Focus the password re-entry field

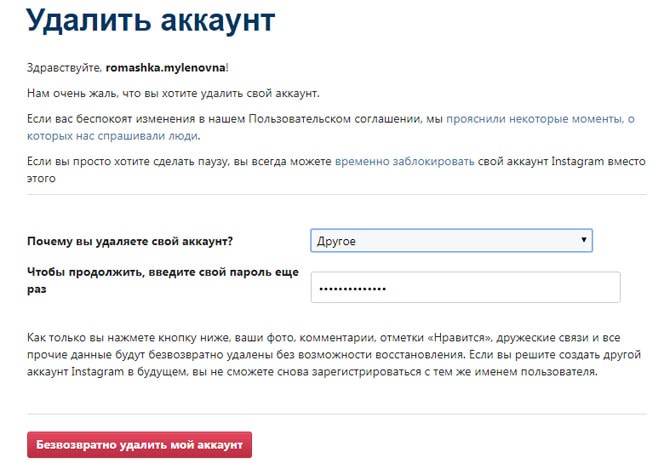pyautogui.click(x=465, y=287)
